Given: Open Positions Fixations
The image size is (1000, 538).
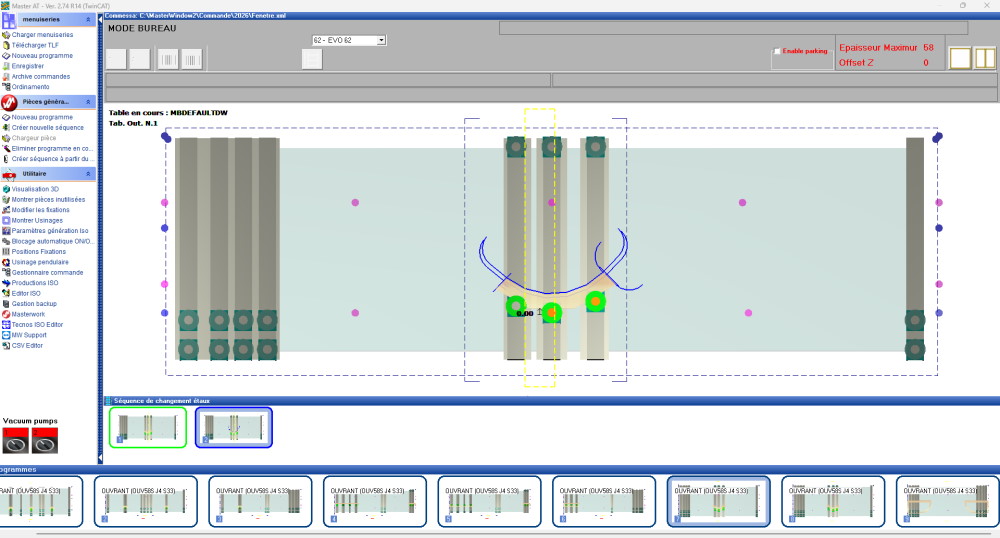Looking at the screenshot, I should pyautogui.click(x=38, y=252).
